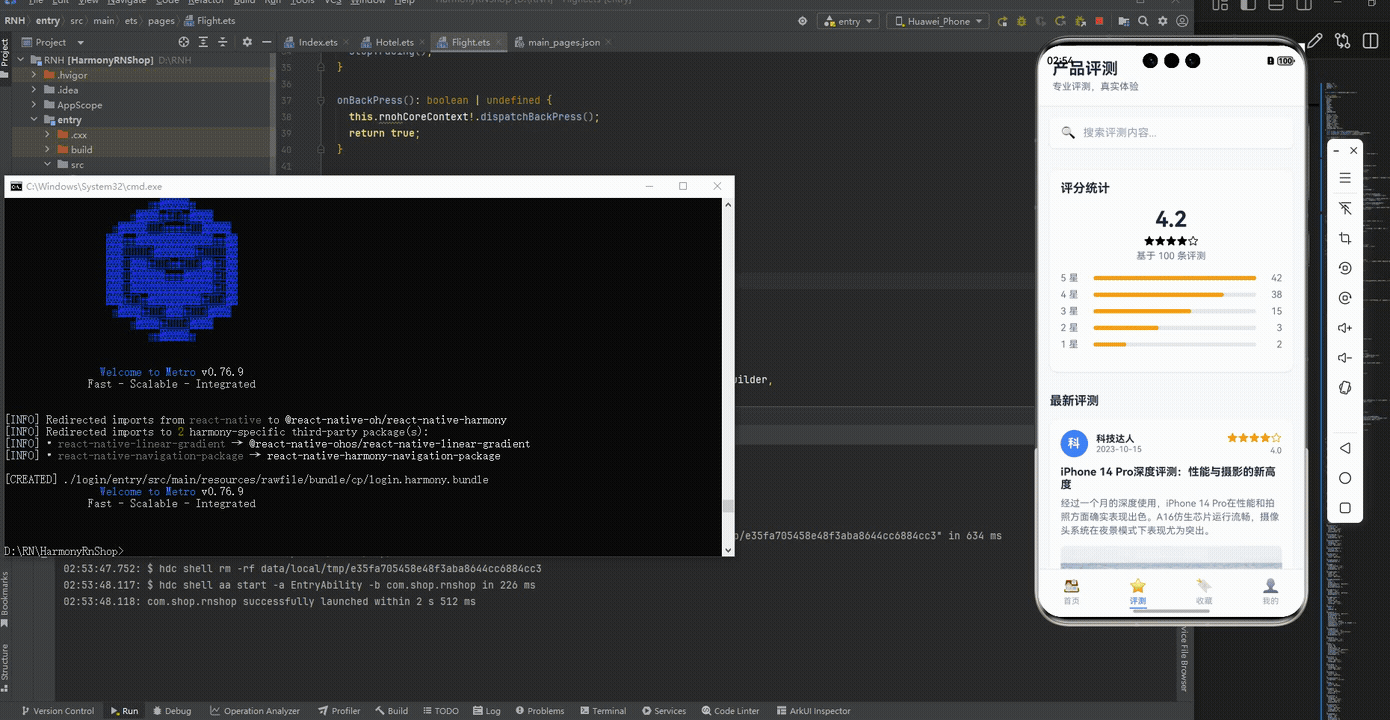Viewport: 1390px width, 720px height.
Task: Open the Log tool window
Action: pyautogui.click(x=486, y=711)
